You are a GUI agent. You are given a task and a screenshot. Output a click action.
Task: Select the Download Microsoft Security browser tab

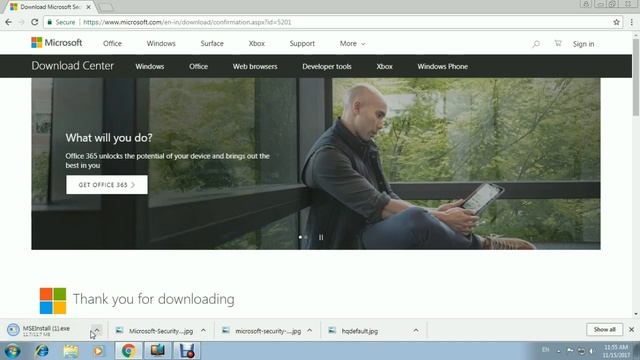pos(49,7)
